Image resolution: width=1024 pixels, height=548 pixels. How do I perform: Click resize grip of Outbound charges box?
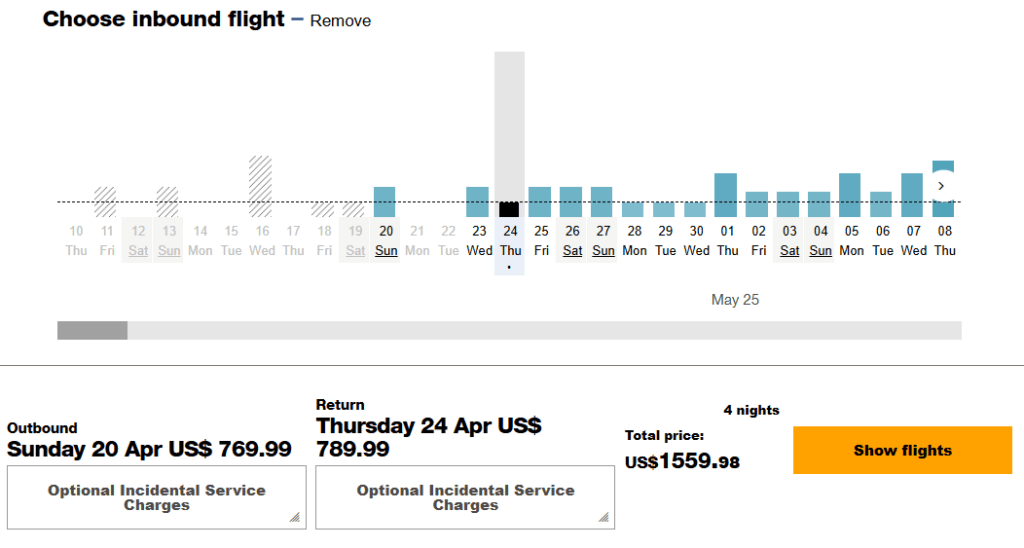pyautogui.click(x=296, y=518)
